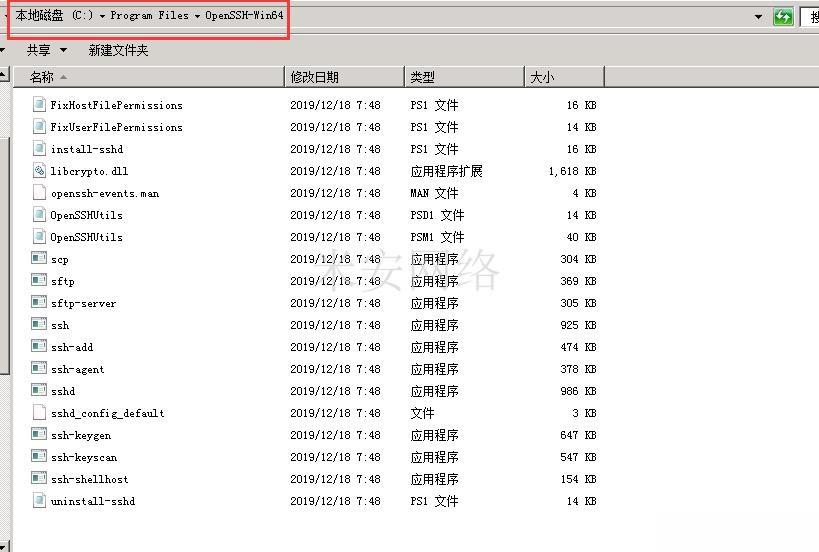
Task: Expand the arrow after Program Files
Action: (197, 16)
